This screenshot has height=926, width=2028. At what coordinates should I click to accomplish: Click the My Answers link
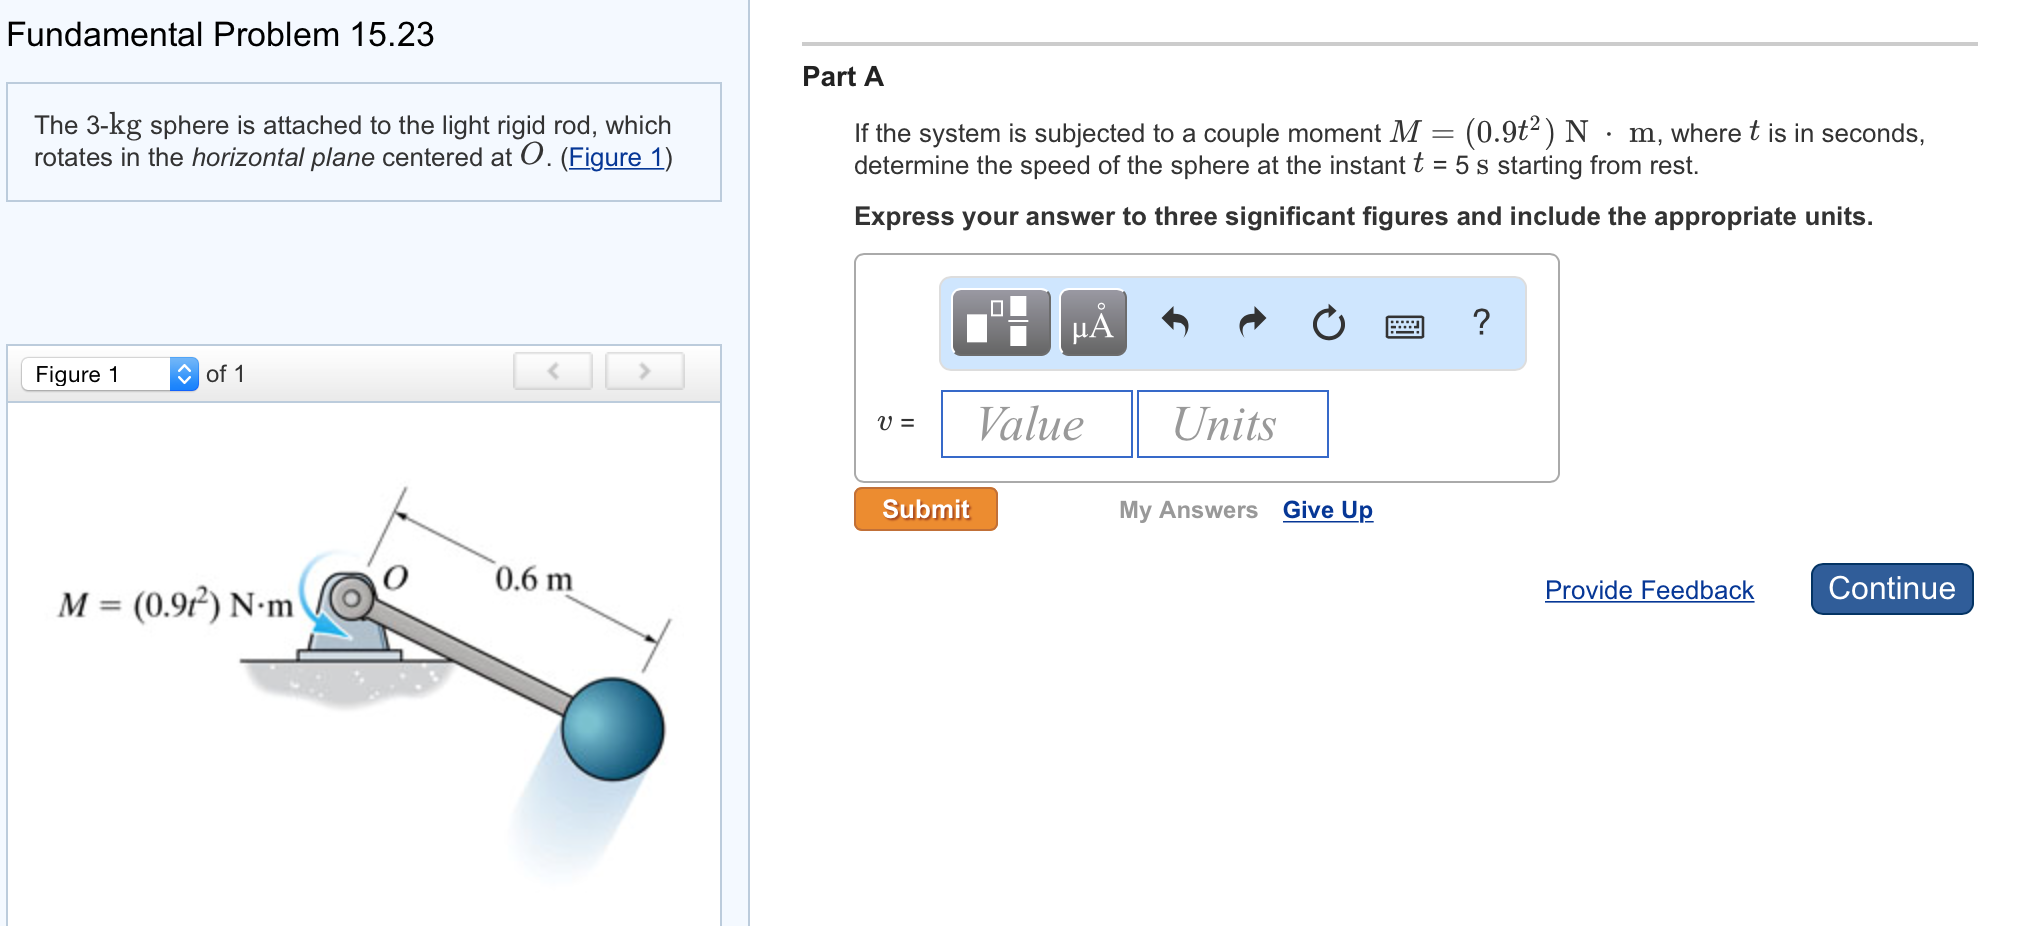click(x=1187, y=510)
